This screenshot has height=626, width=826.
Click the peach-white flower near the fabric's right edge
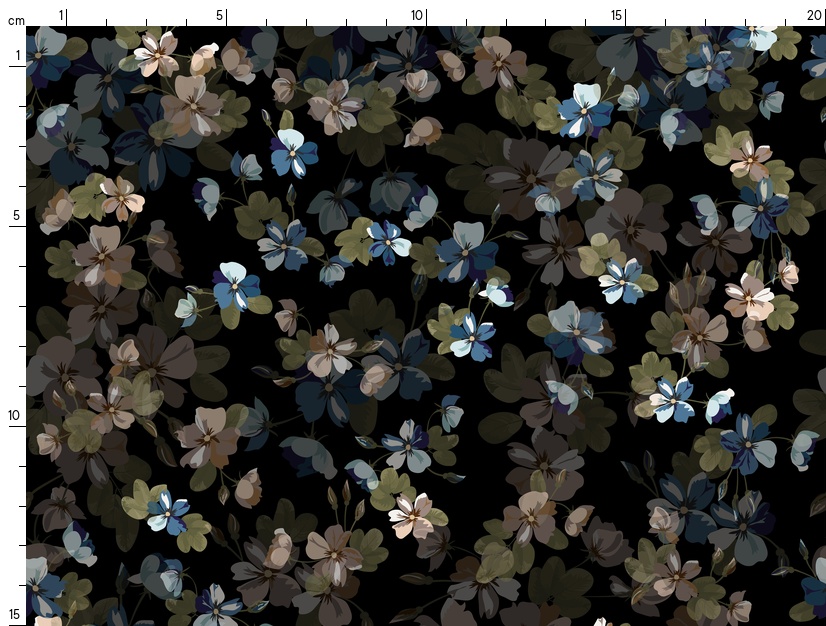(x=748, y=296)
